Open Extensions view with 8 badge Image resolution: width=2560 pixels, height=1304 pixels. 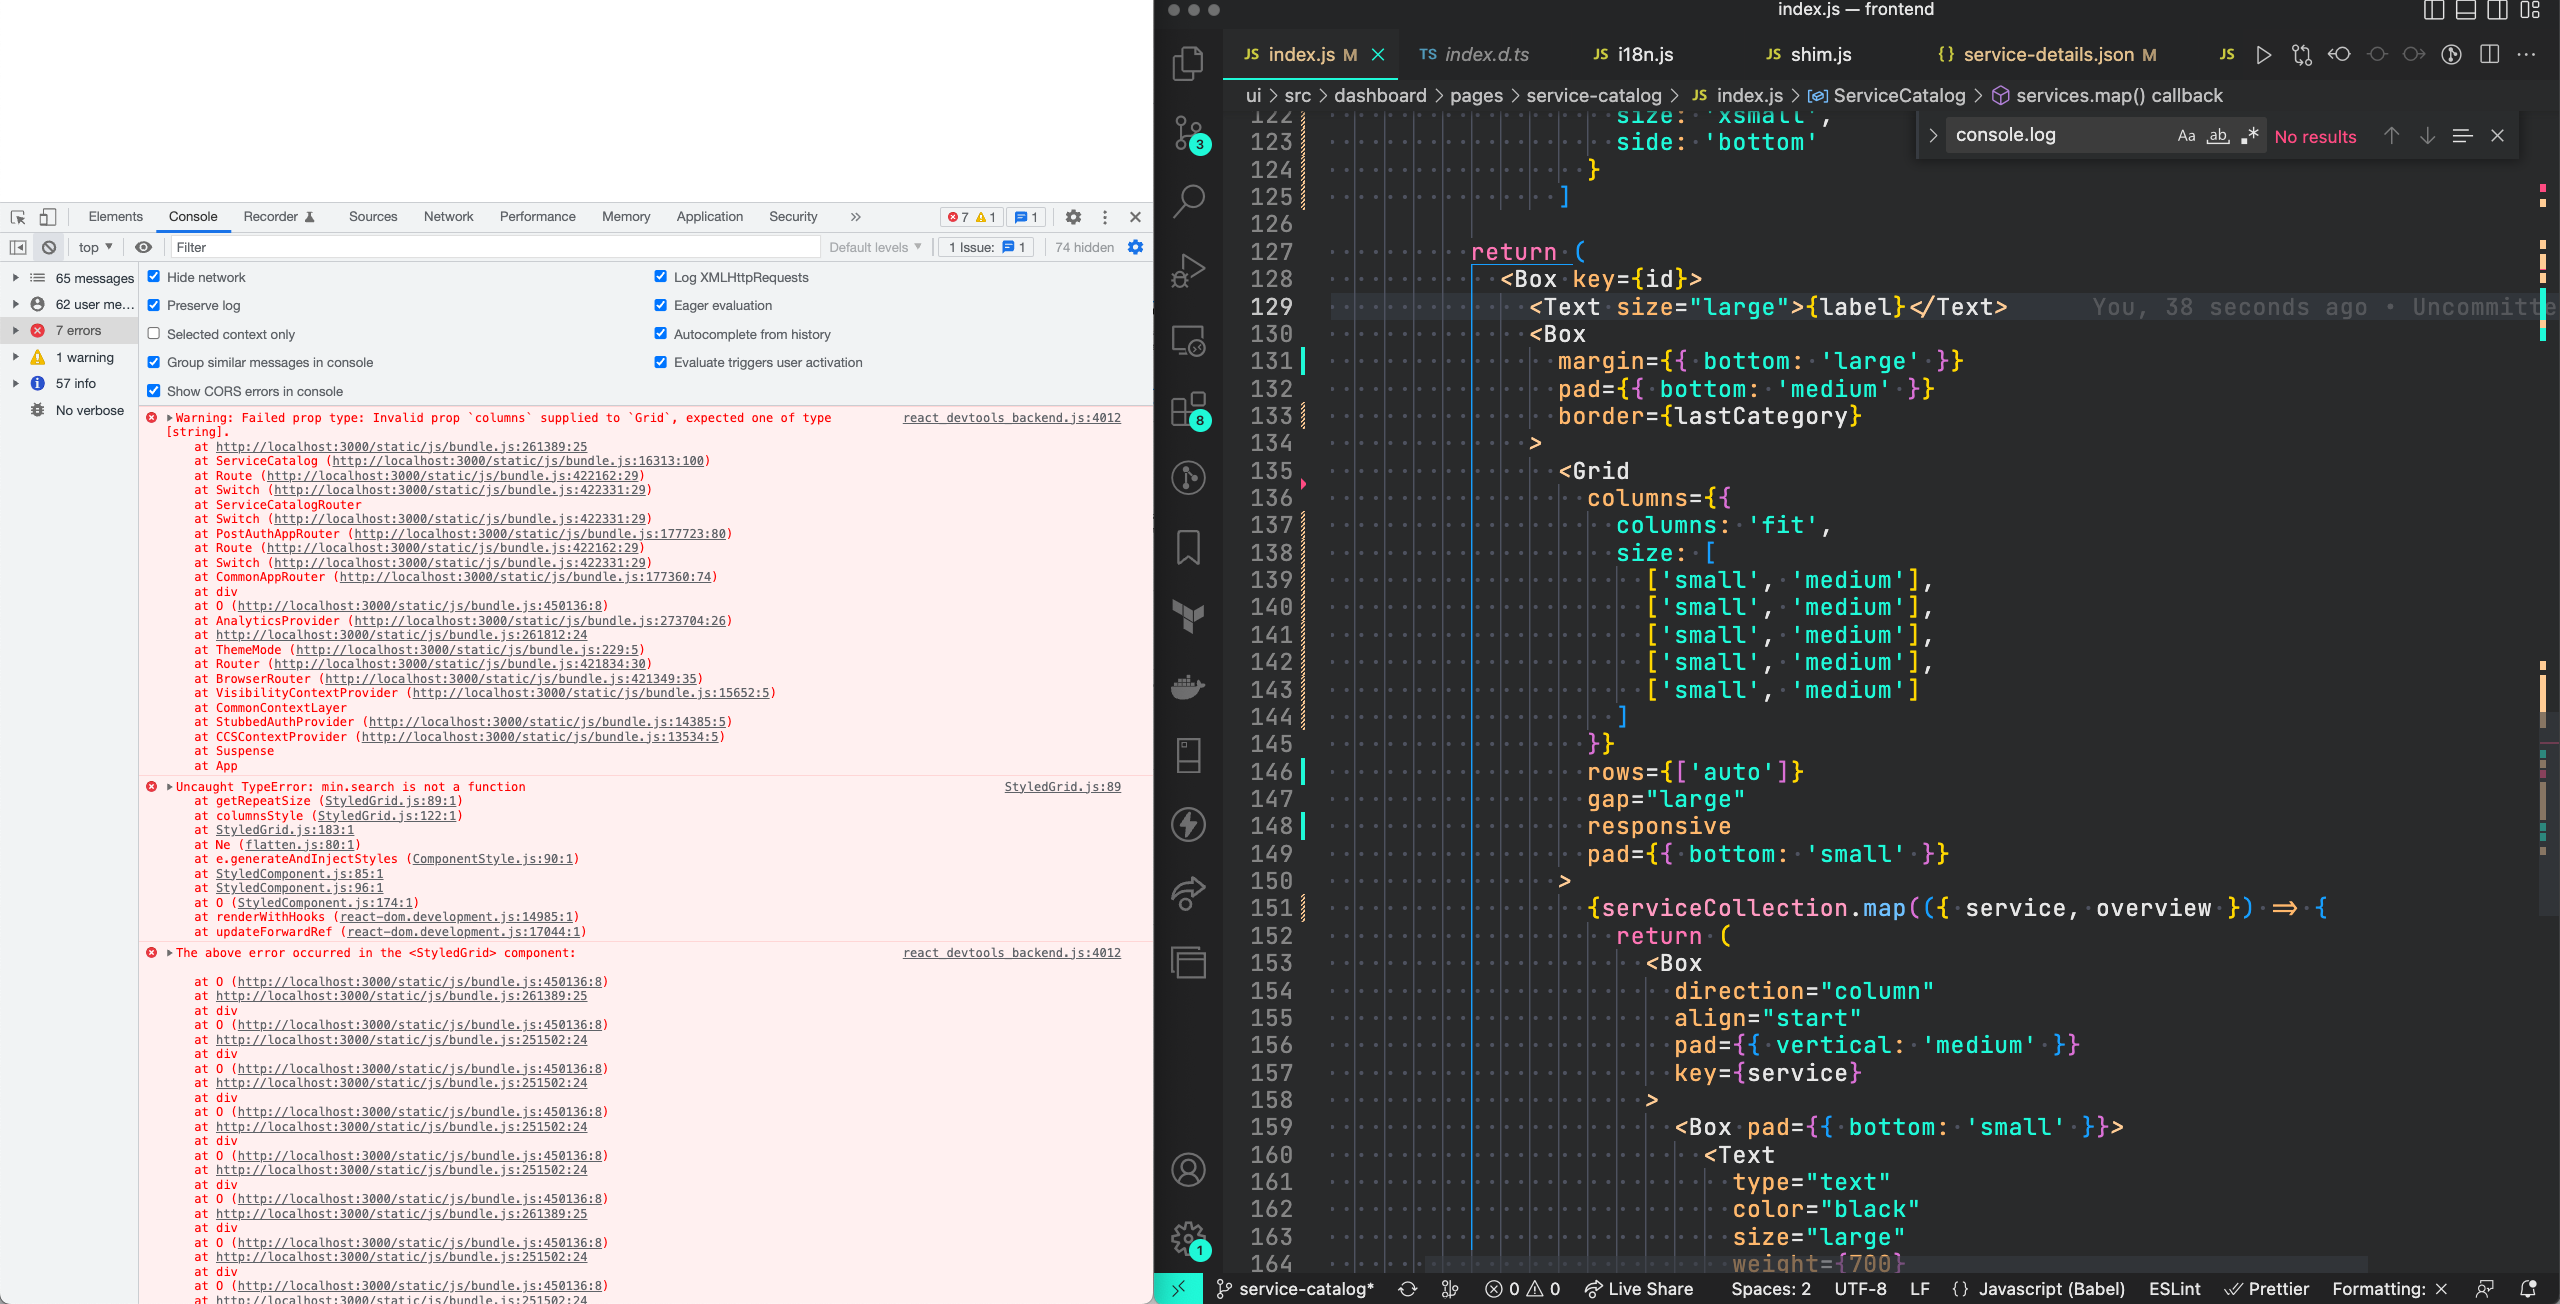coord(1188,409)
